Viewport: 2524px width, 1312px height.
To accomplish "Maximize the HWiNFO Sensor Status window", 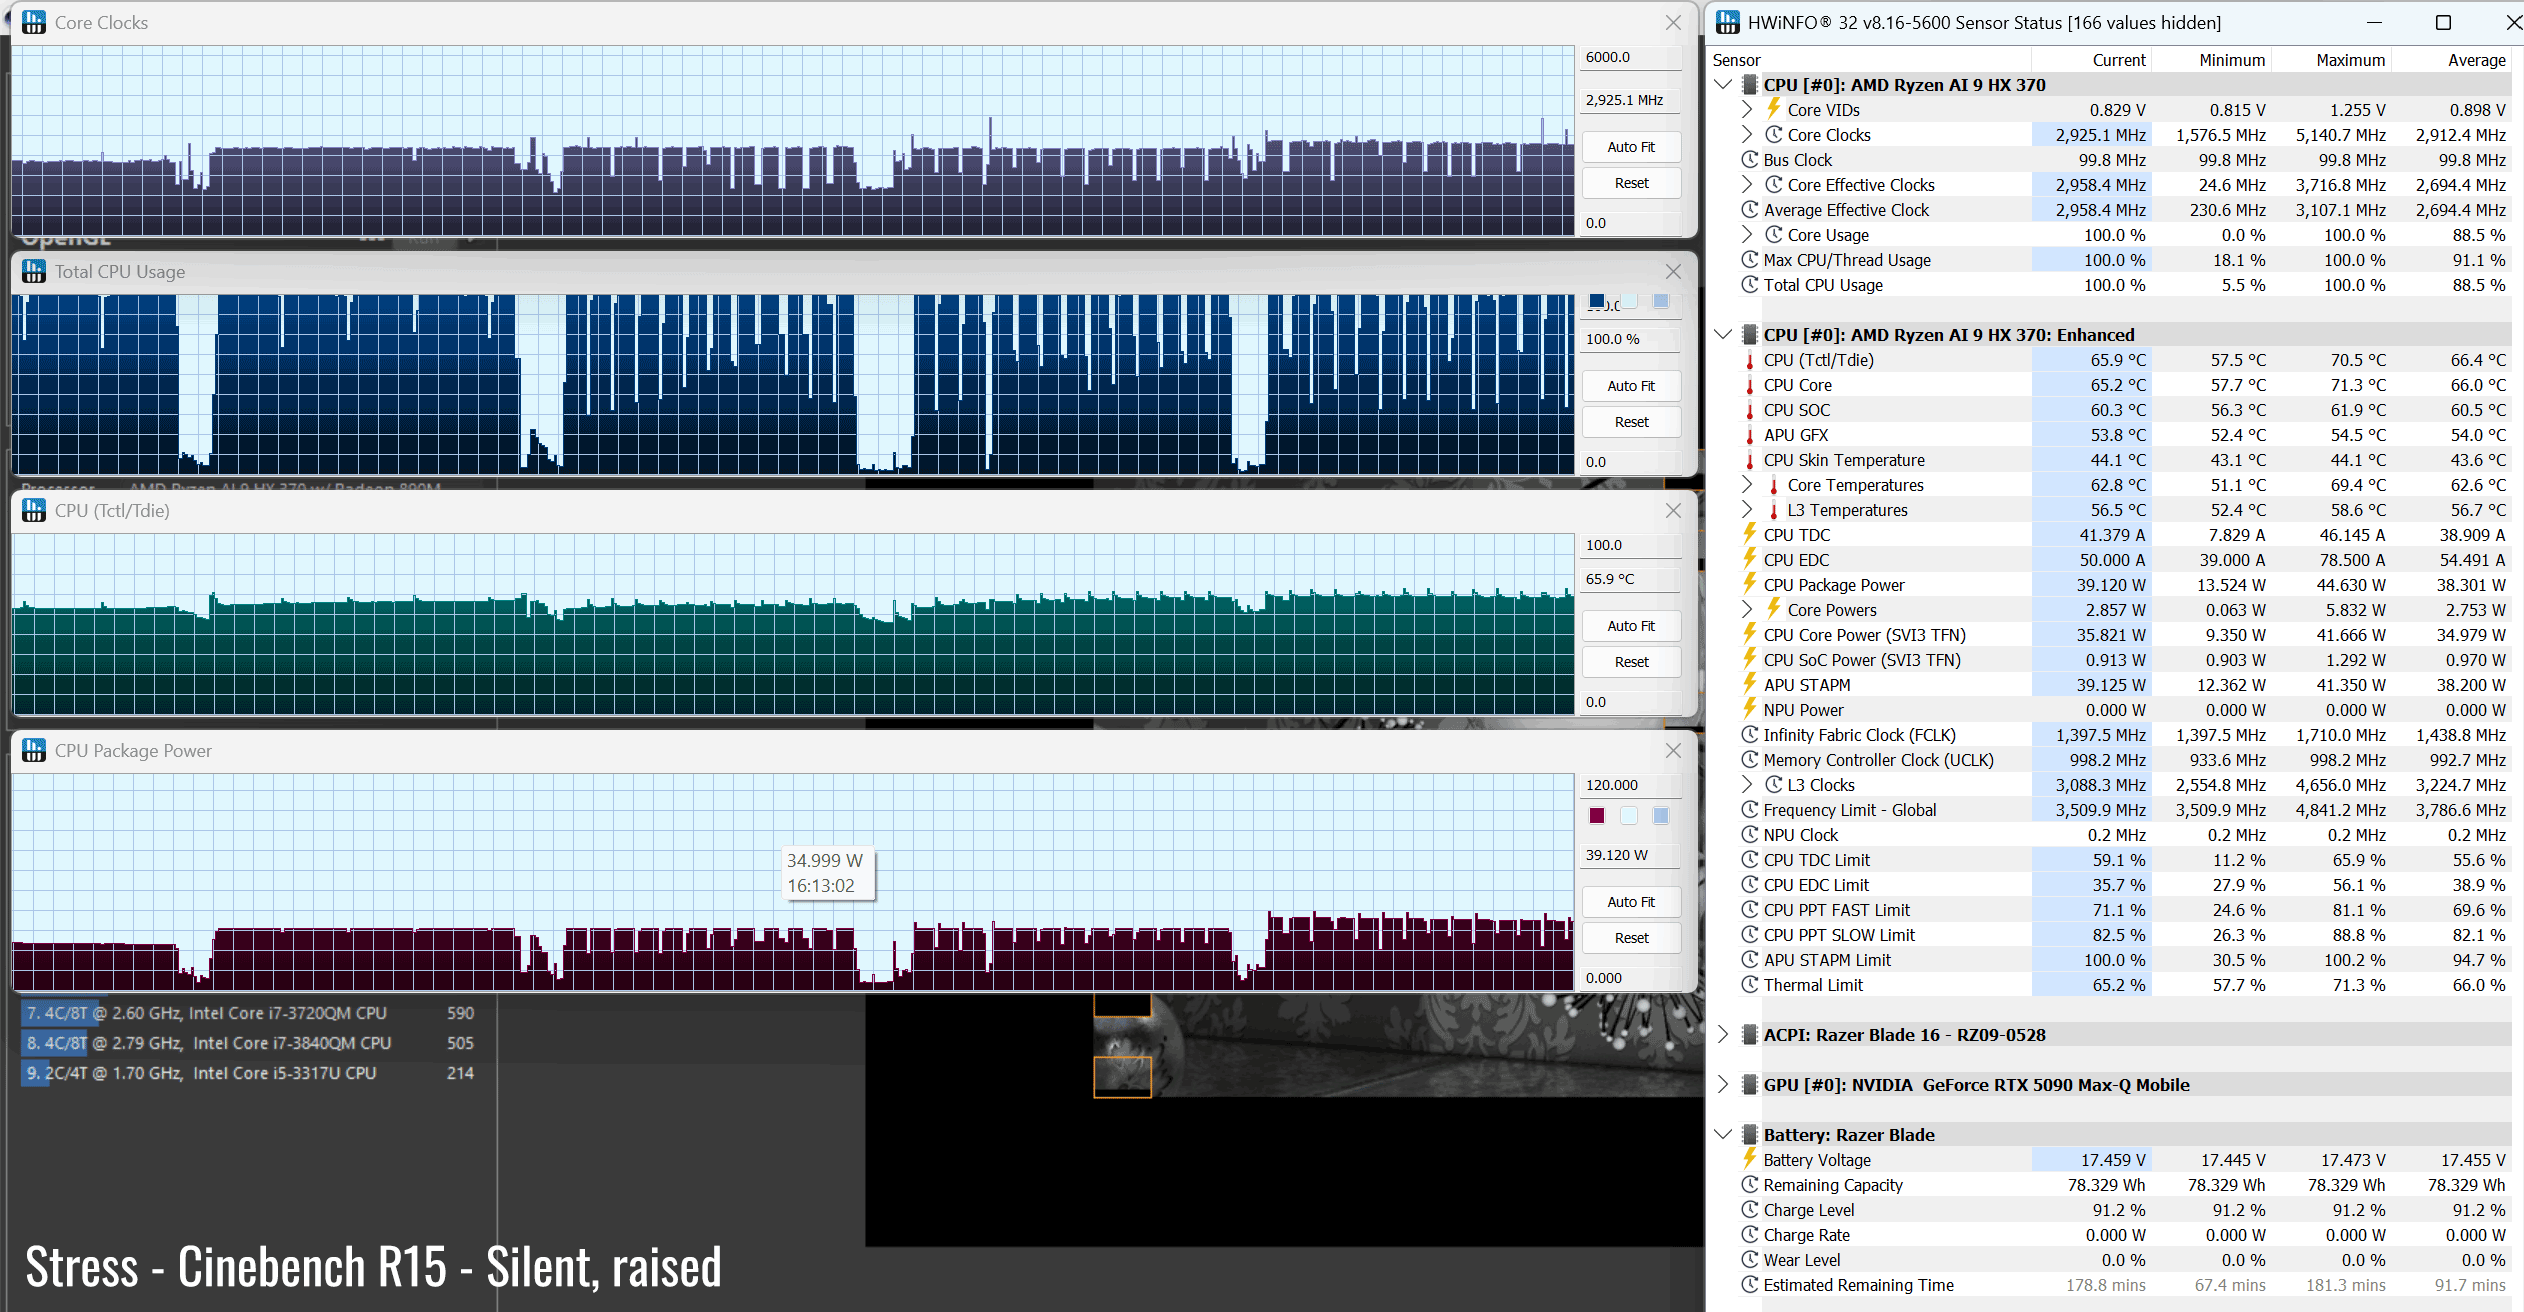I will [x=2443, y=22].
